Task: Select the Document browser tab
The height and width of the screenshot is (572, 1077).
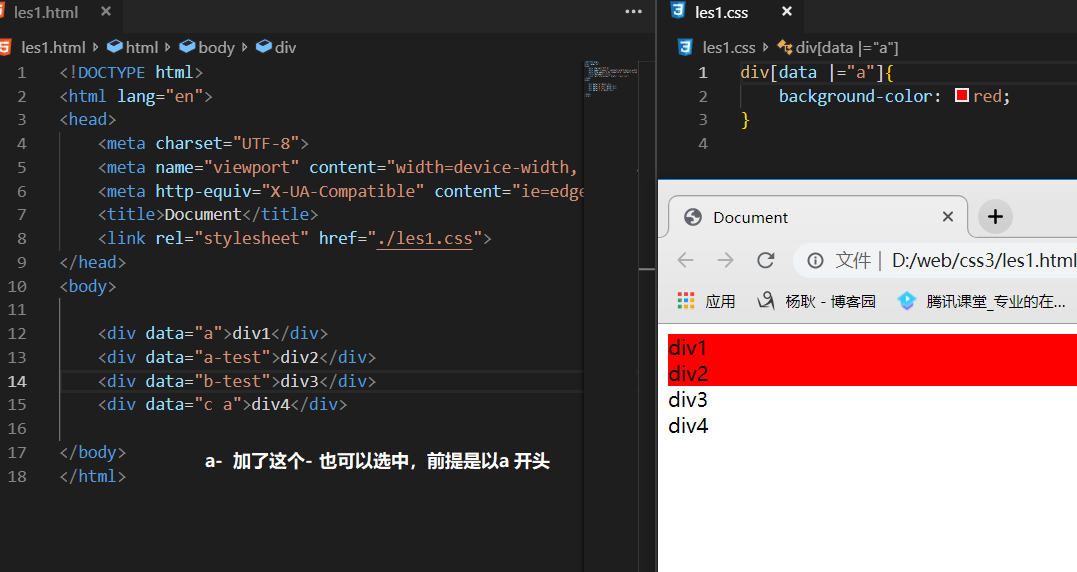Action: 817,217
